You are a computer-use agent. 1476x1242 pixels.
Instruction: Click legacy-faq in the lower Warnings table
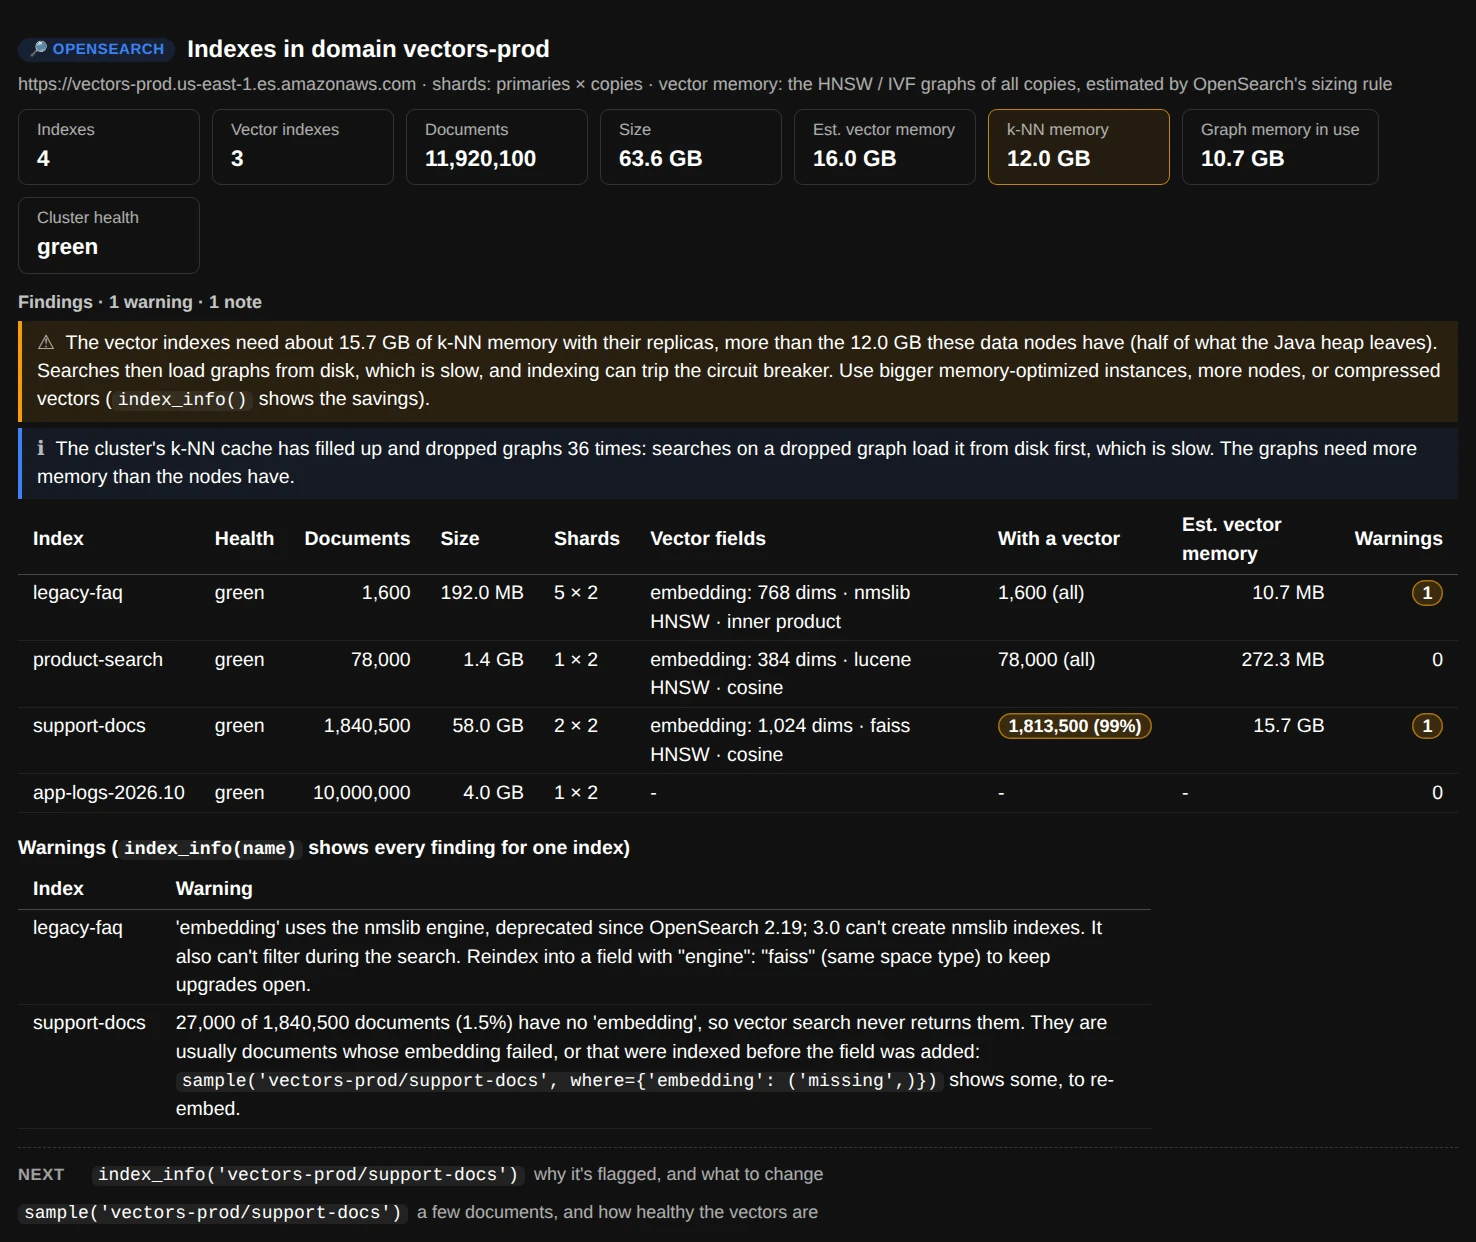click(78, 928)
